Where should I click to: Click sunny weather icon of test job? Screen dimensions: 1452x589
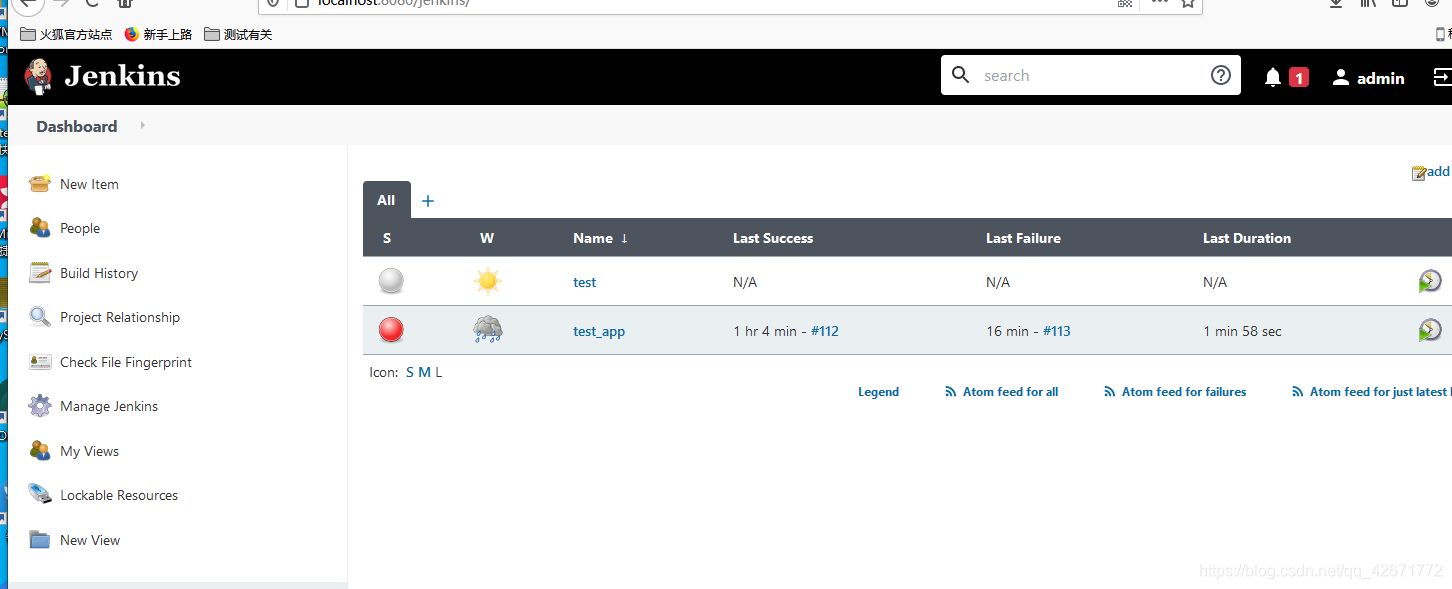point(488,282)
